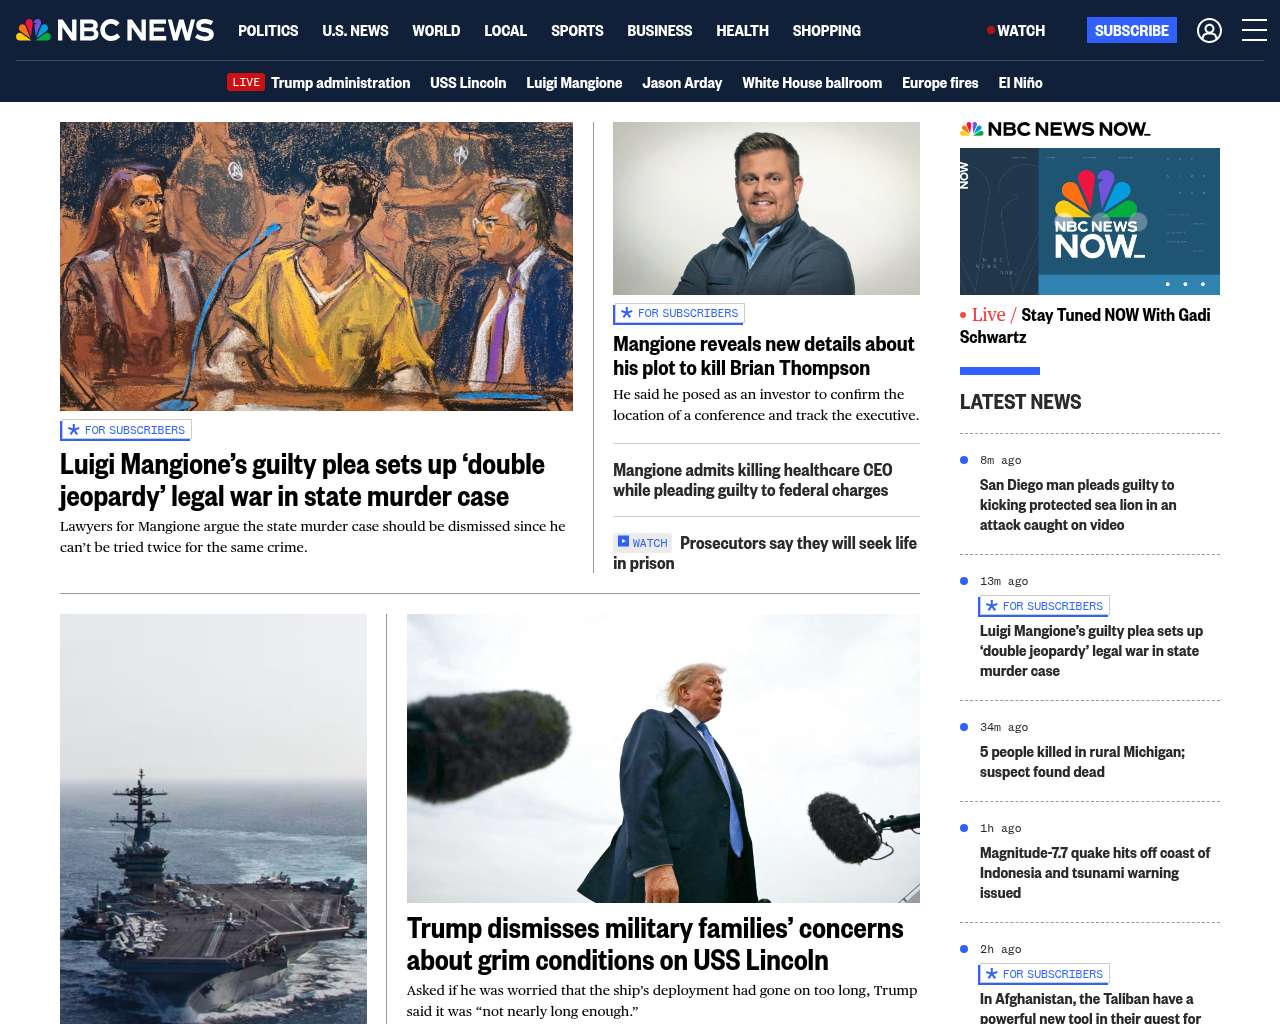This screenshot has width=1280, height=1024.
Task: Open the Magnitude-7.7 Indonesia quake story
Action: 1095,873
